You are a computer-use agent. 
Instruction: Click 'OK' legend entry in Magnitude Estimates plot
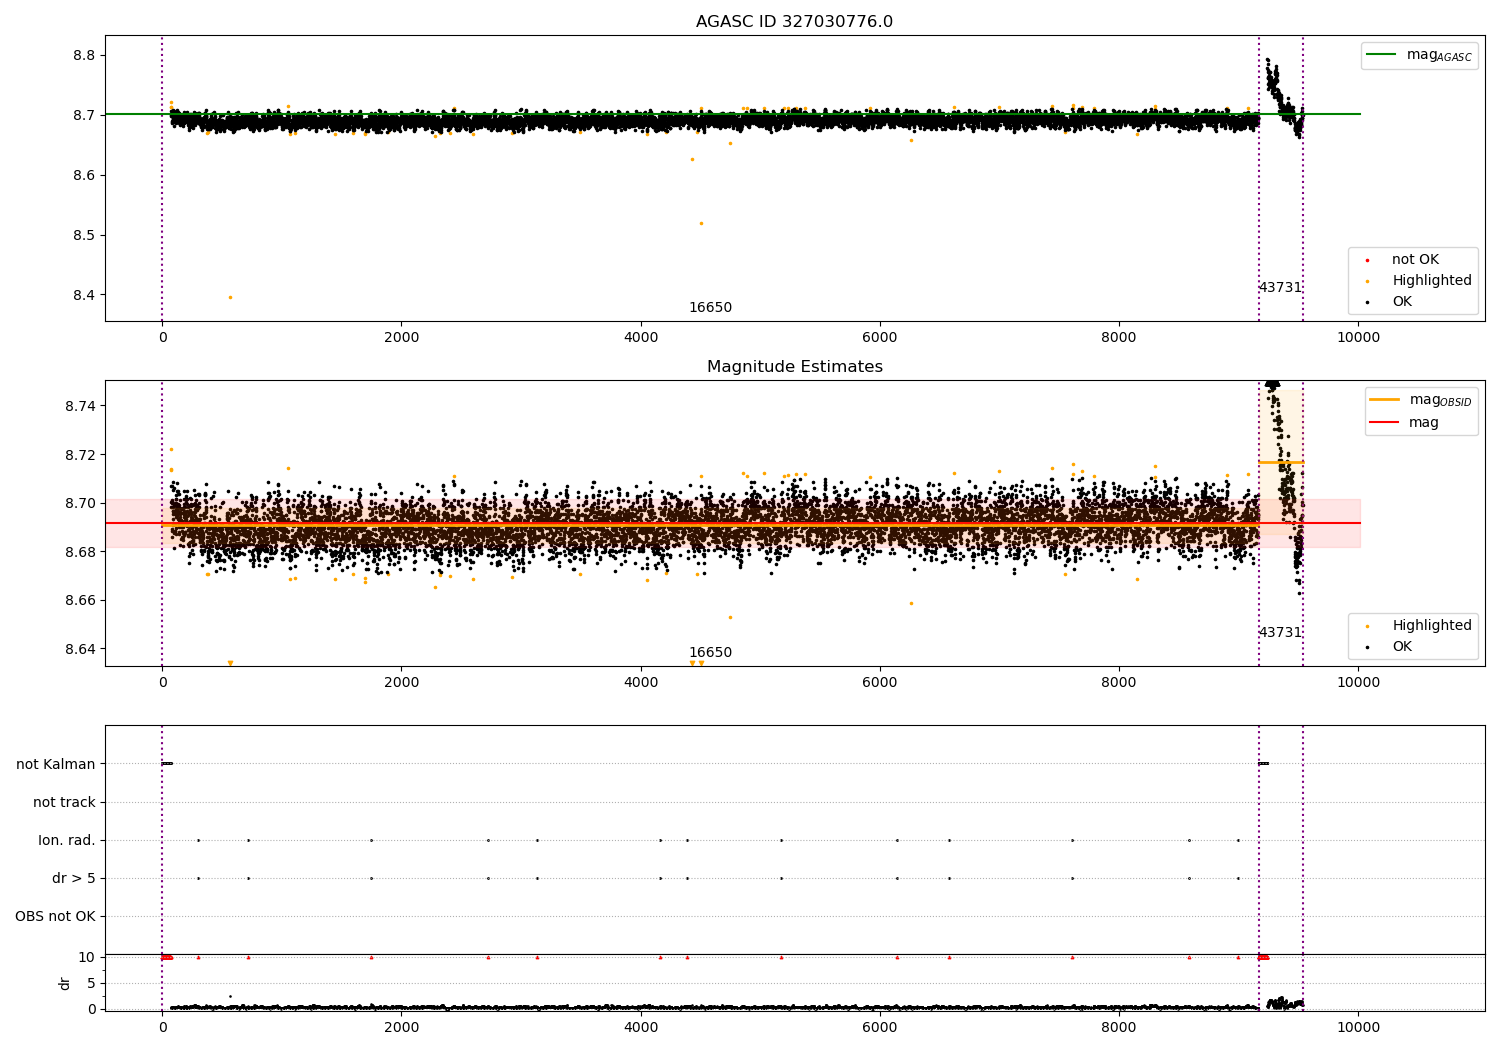click(1402, 647)
